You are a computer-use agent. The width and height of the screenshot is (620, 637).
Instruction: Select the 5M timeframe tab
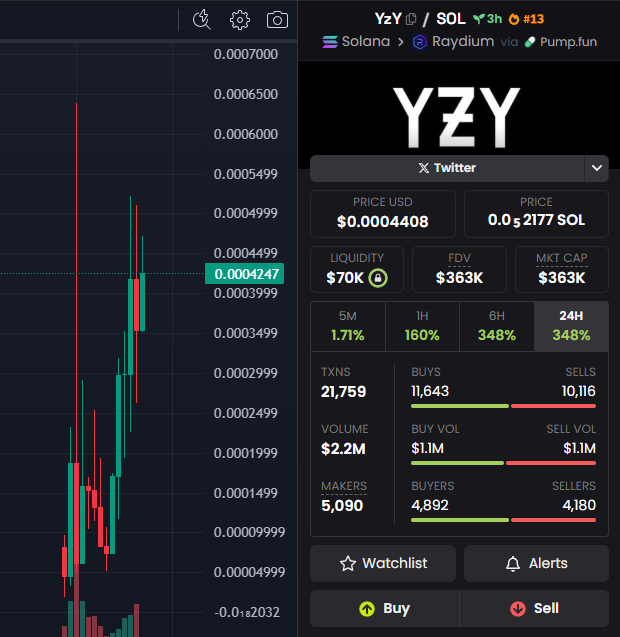[x=348, y=326]
